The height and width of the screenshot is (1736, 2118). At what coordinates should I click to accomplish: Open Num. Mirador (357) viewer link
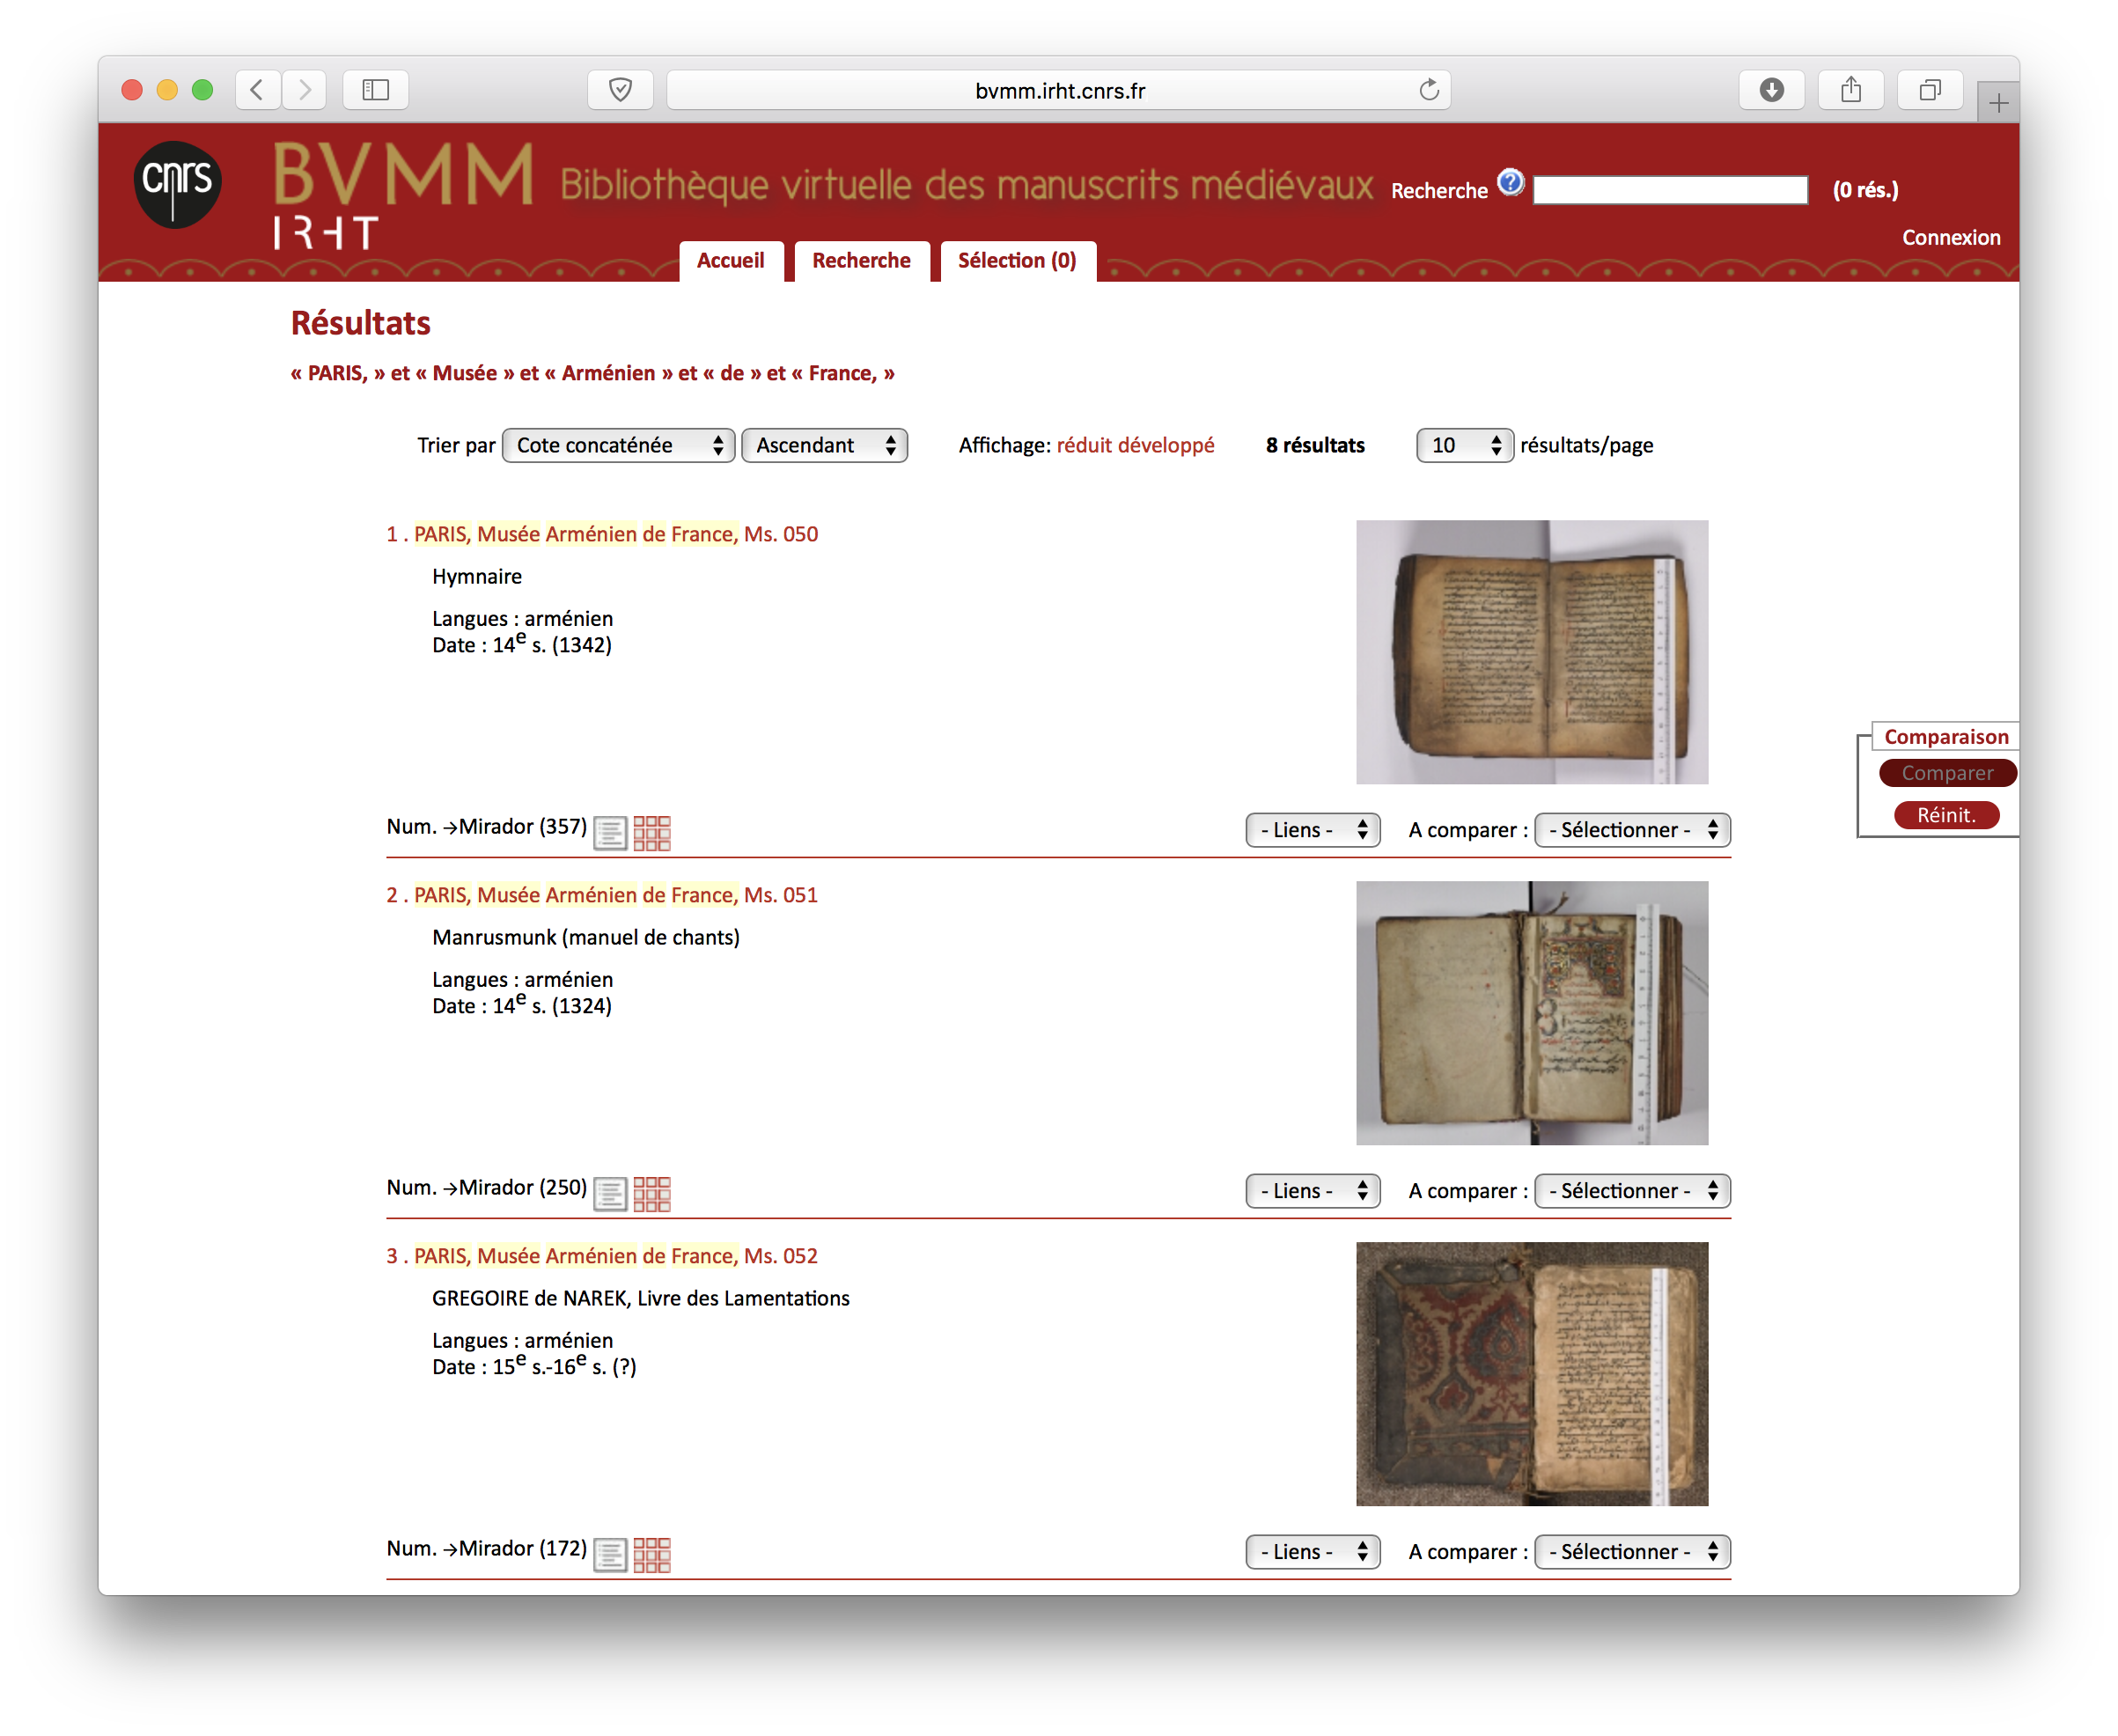[x=487, y=827]
